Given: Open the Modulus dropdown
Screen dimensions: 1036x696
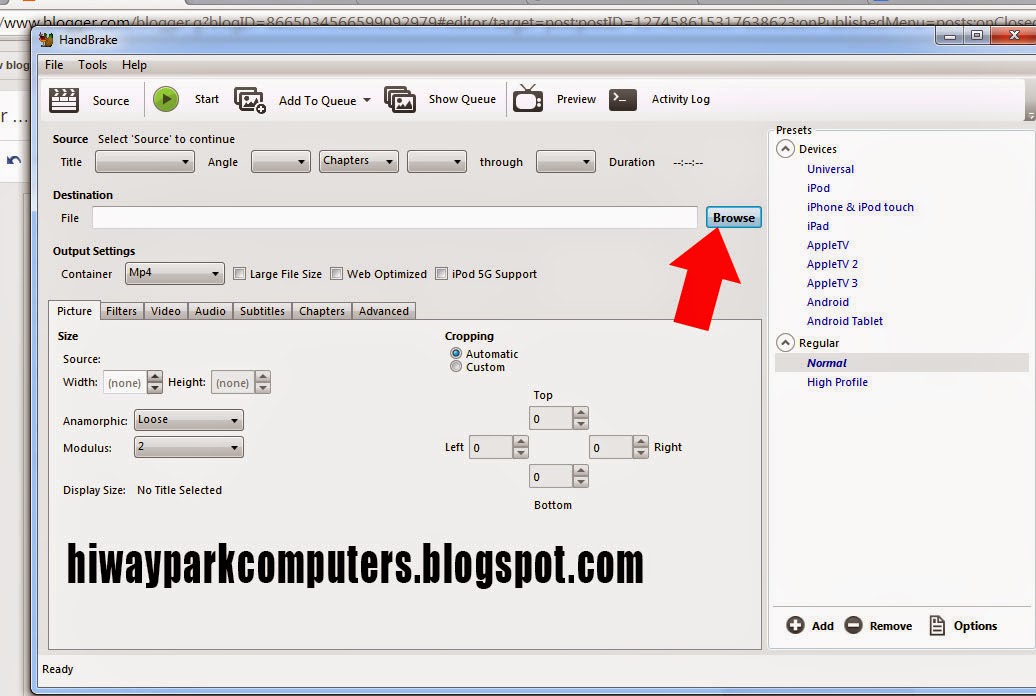Looking at the screenshot, I should pyautogui.click(x=189, y=447).
